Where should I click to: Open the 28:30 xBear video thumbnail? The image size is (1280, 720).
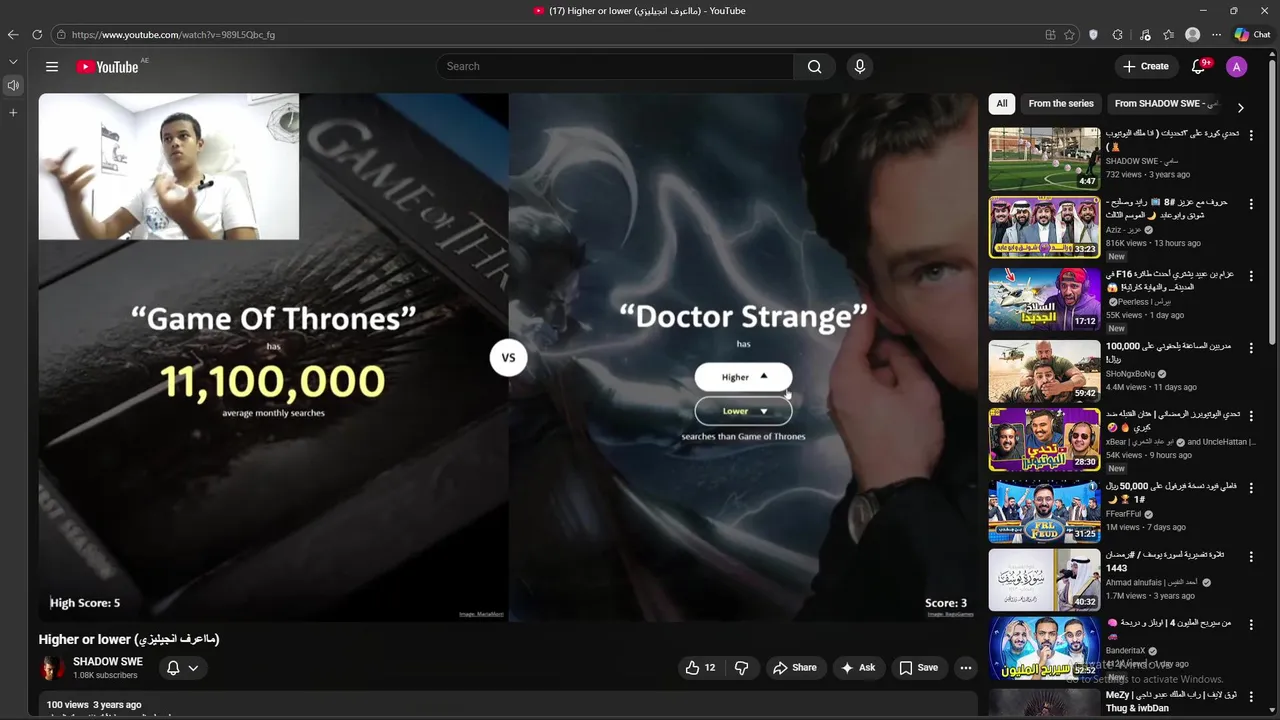pyautogui.click(x=1044, y=440)
